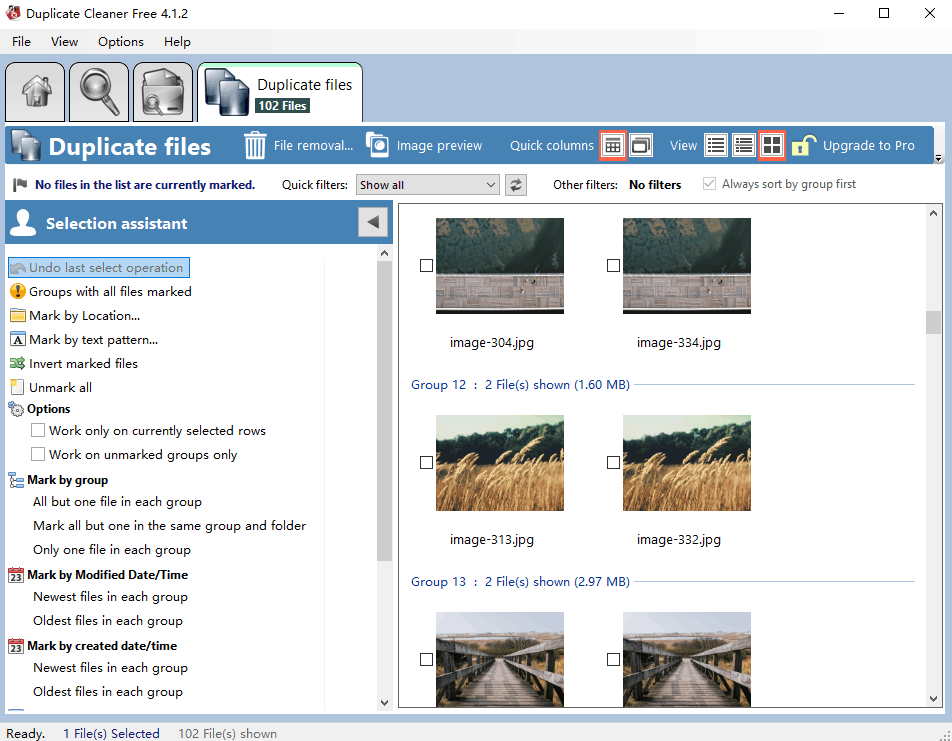The width and height of the screenshot is (952, 741).
Task: Select quick columns table icon
Action: [x=613, y=145]
